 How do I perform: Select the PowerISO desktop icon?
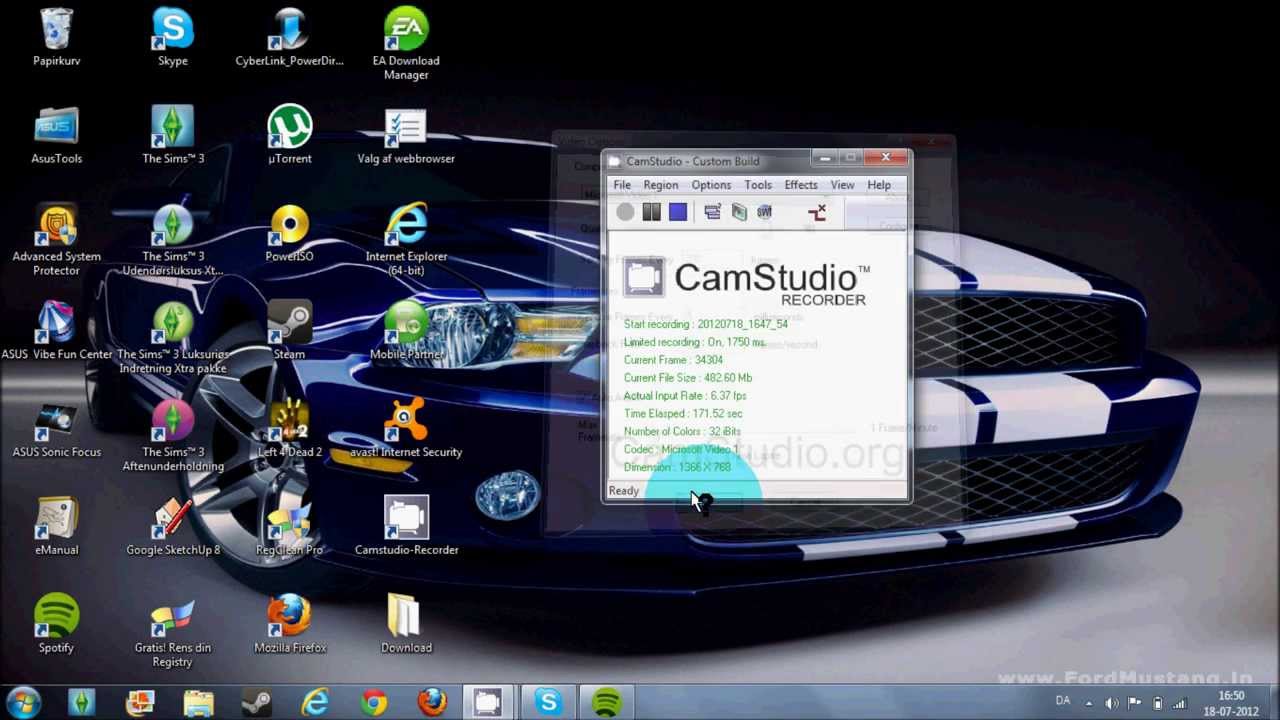click(289, 233)
